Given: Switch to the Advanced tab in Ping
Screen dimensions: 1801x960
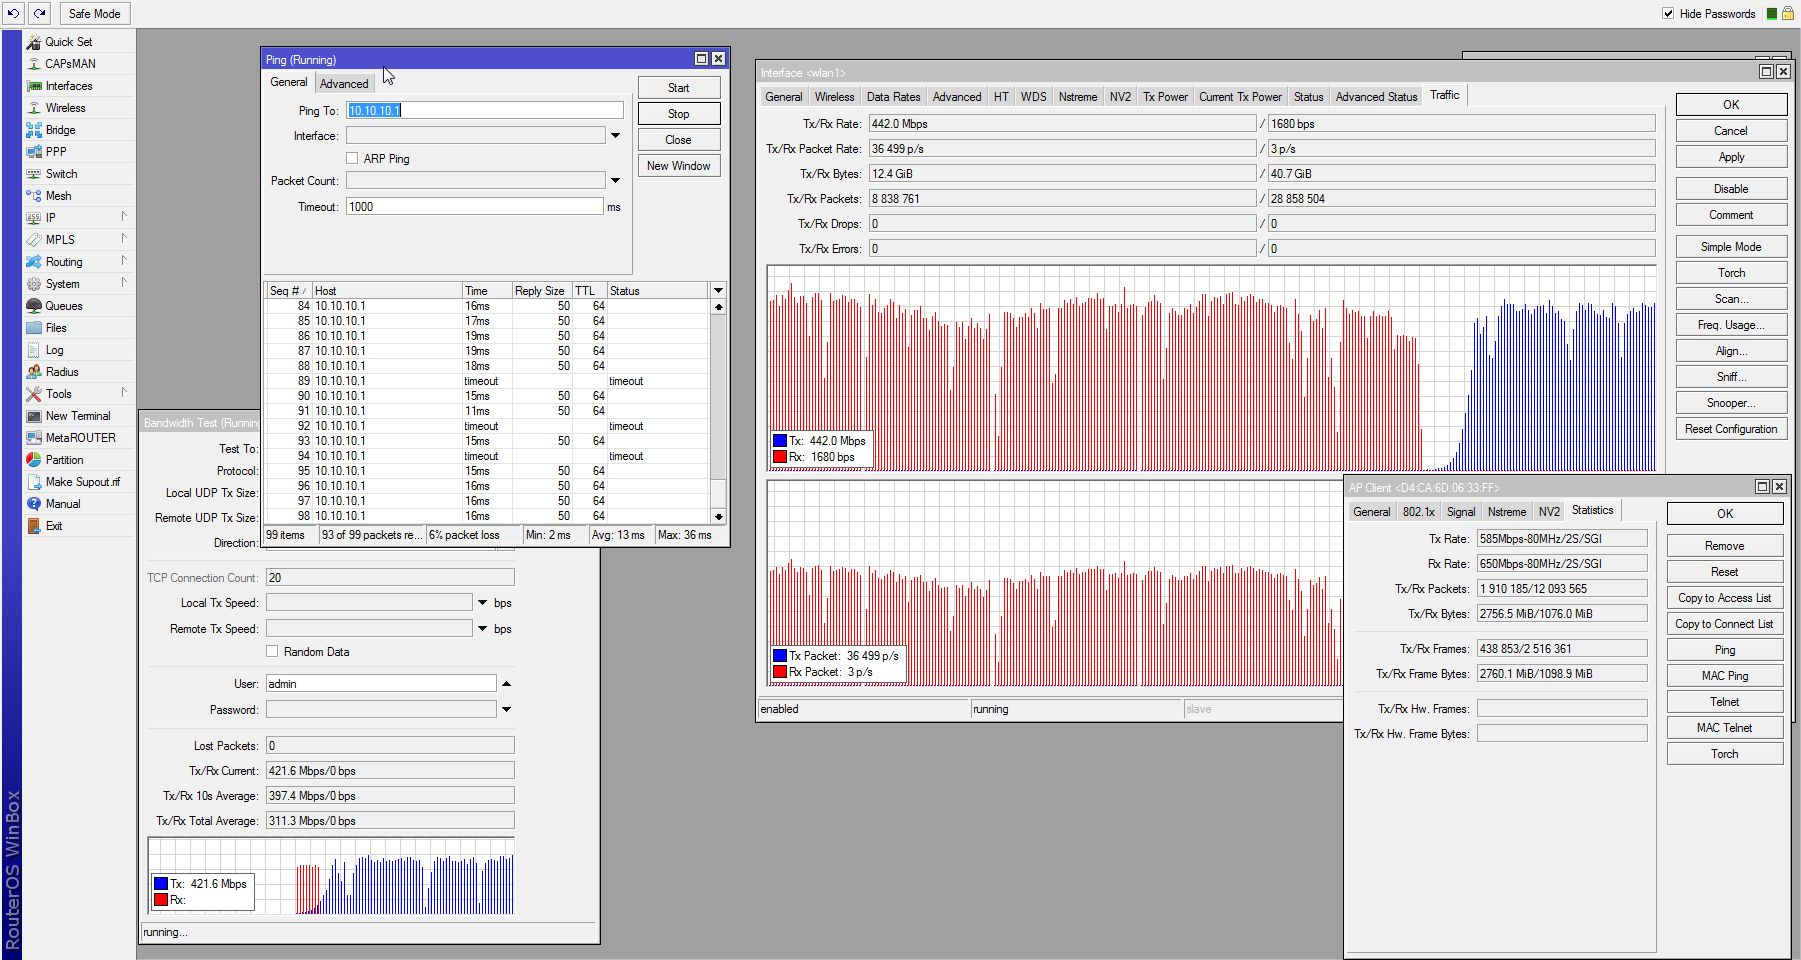Looking at the screenshot, I should pyautogui.click(x=344, y=84).
